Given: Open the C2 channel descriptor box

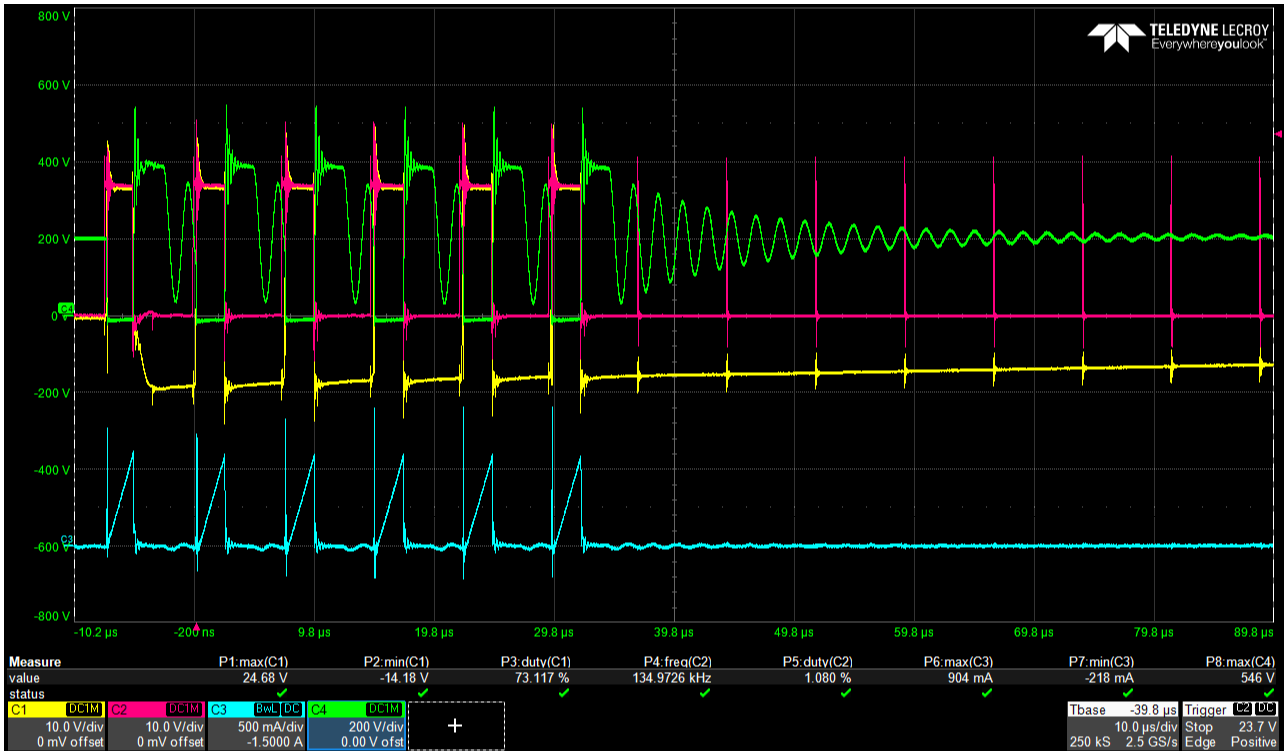Looking at the screenshot, I should click(156, 725).
